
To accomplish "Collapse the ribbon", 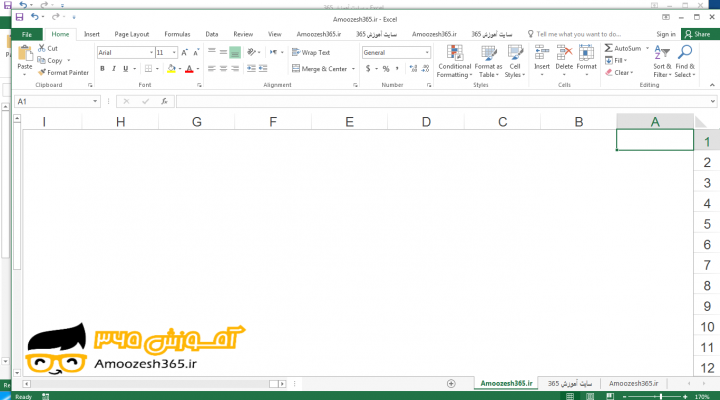I will (712, 85).
